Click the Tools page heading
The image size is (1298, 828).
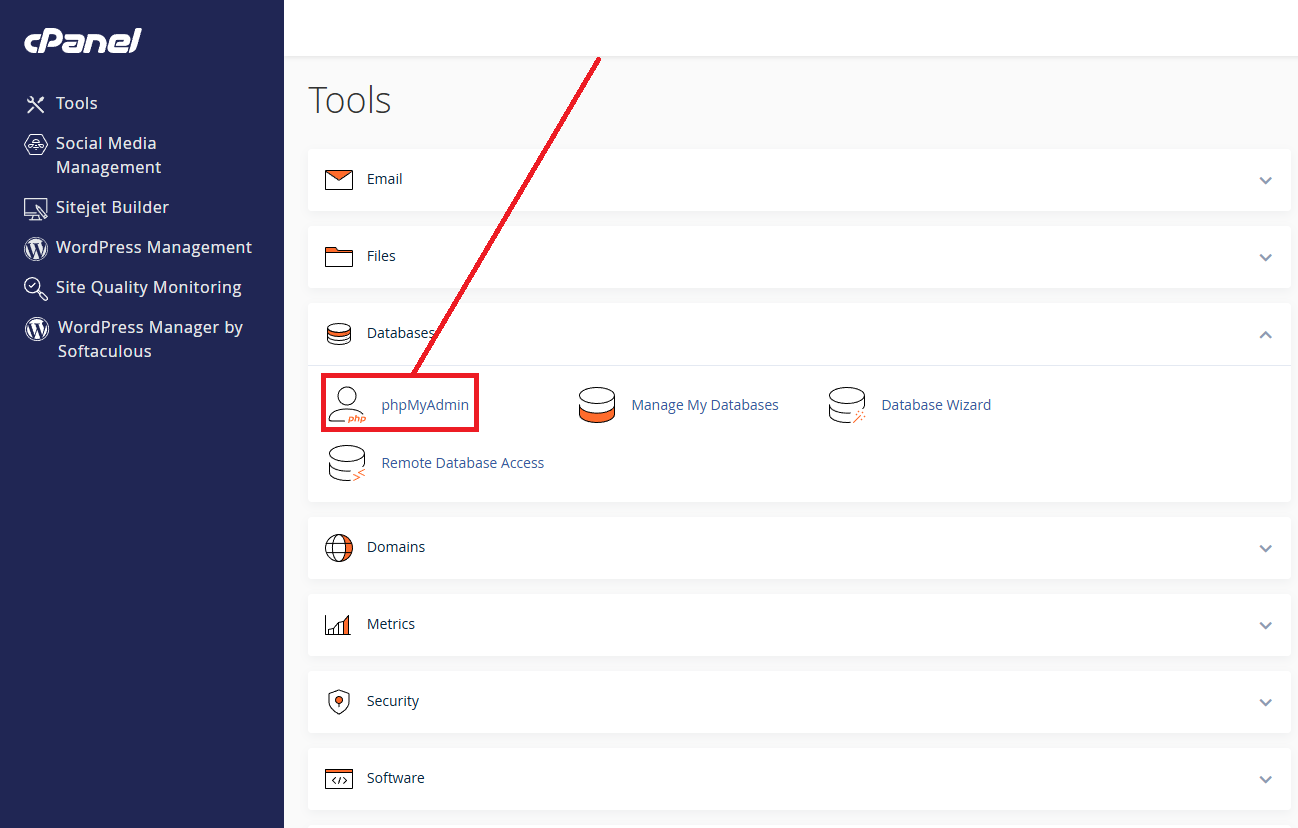[x=350, y=101]
